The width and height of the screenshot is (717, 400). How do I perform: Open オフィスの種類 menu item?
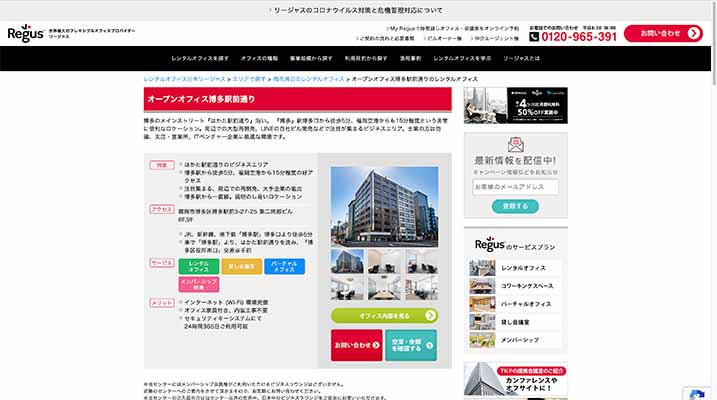[259, 59]
